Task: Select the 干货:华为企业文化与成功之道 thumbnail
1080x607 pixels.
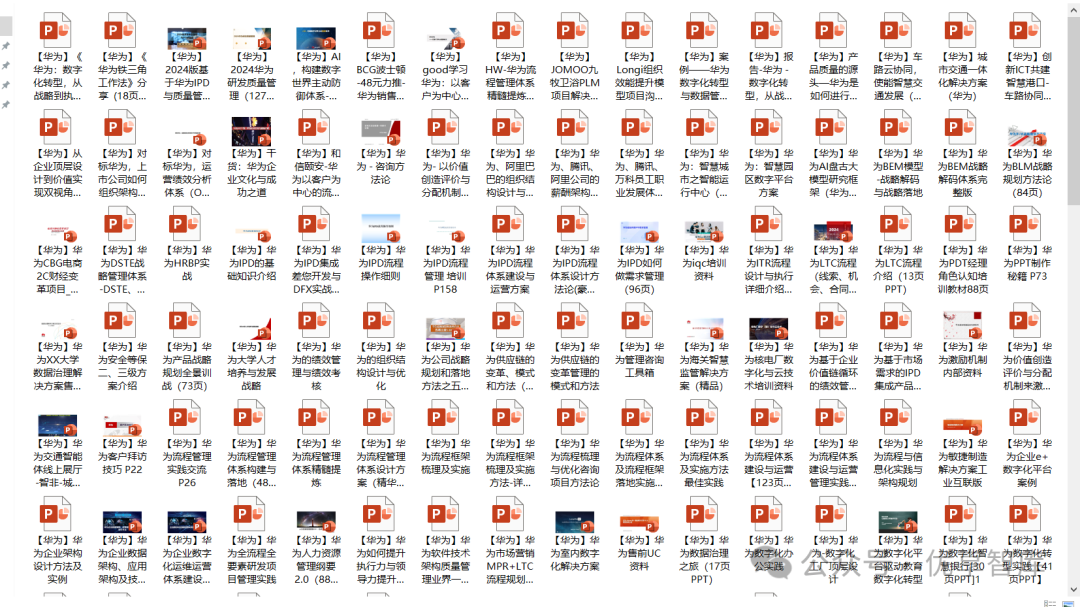Action: 251,132
